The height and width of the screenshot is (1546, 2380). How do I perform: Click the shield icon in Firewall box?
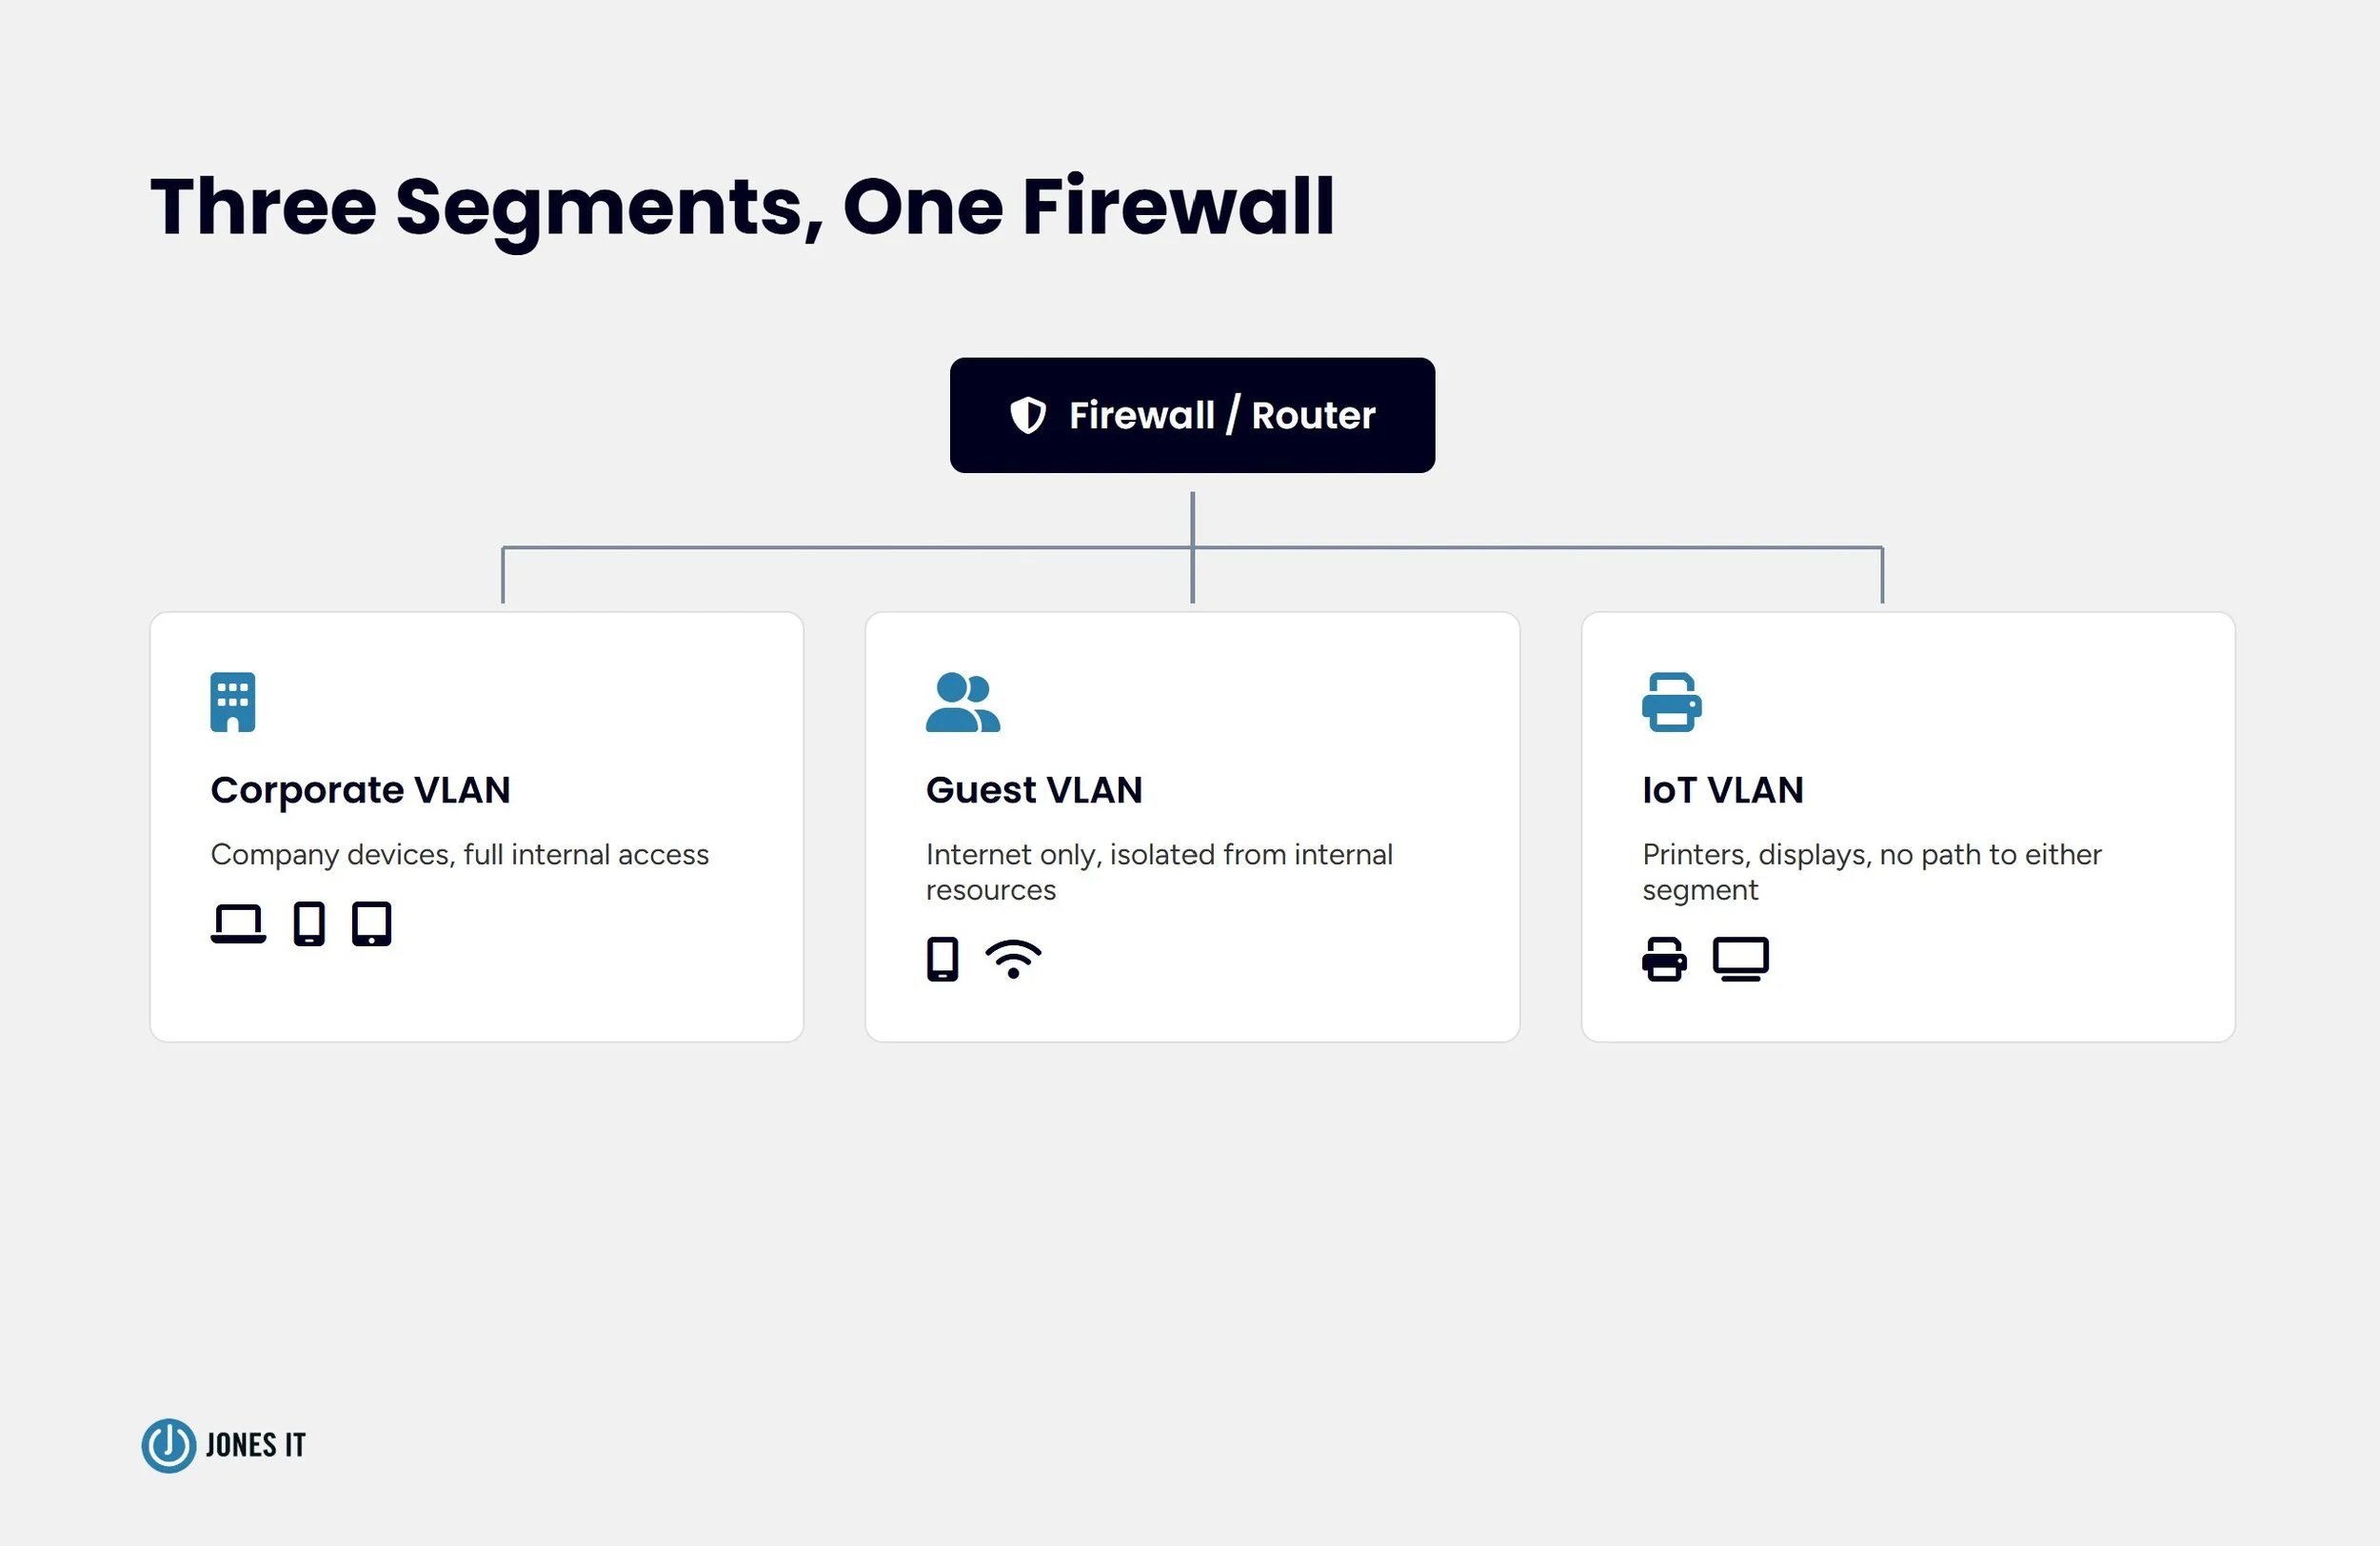[1028, 415]
